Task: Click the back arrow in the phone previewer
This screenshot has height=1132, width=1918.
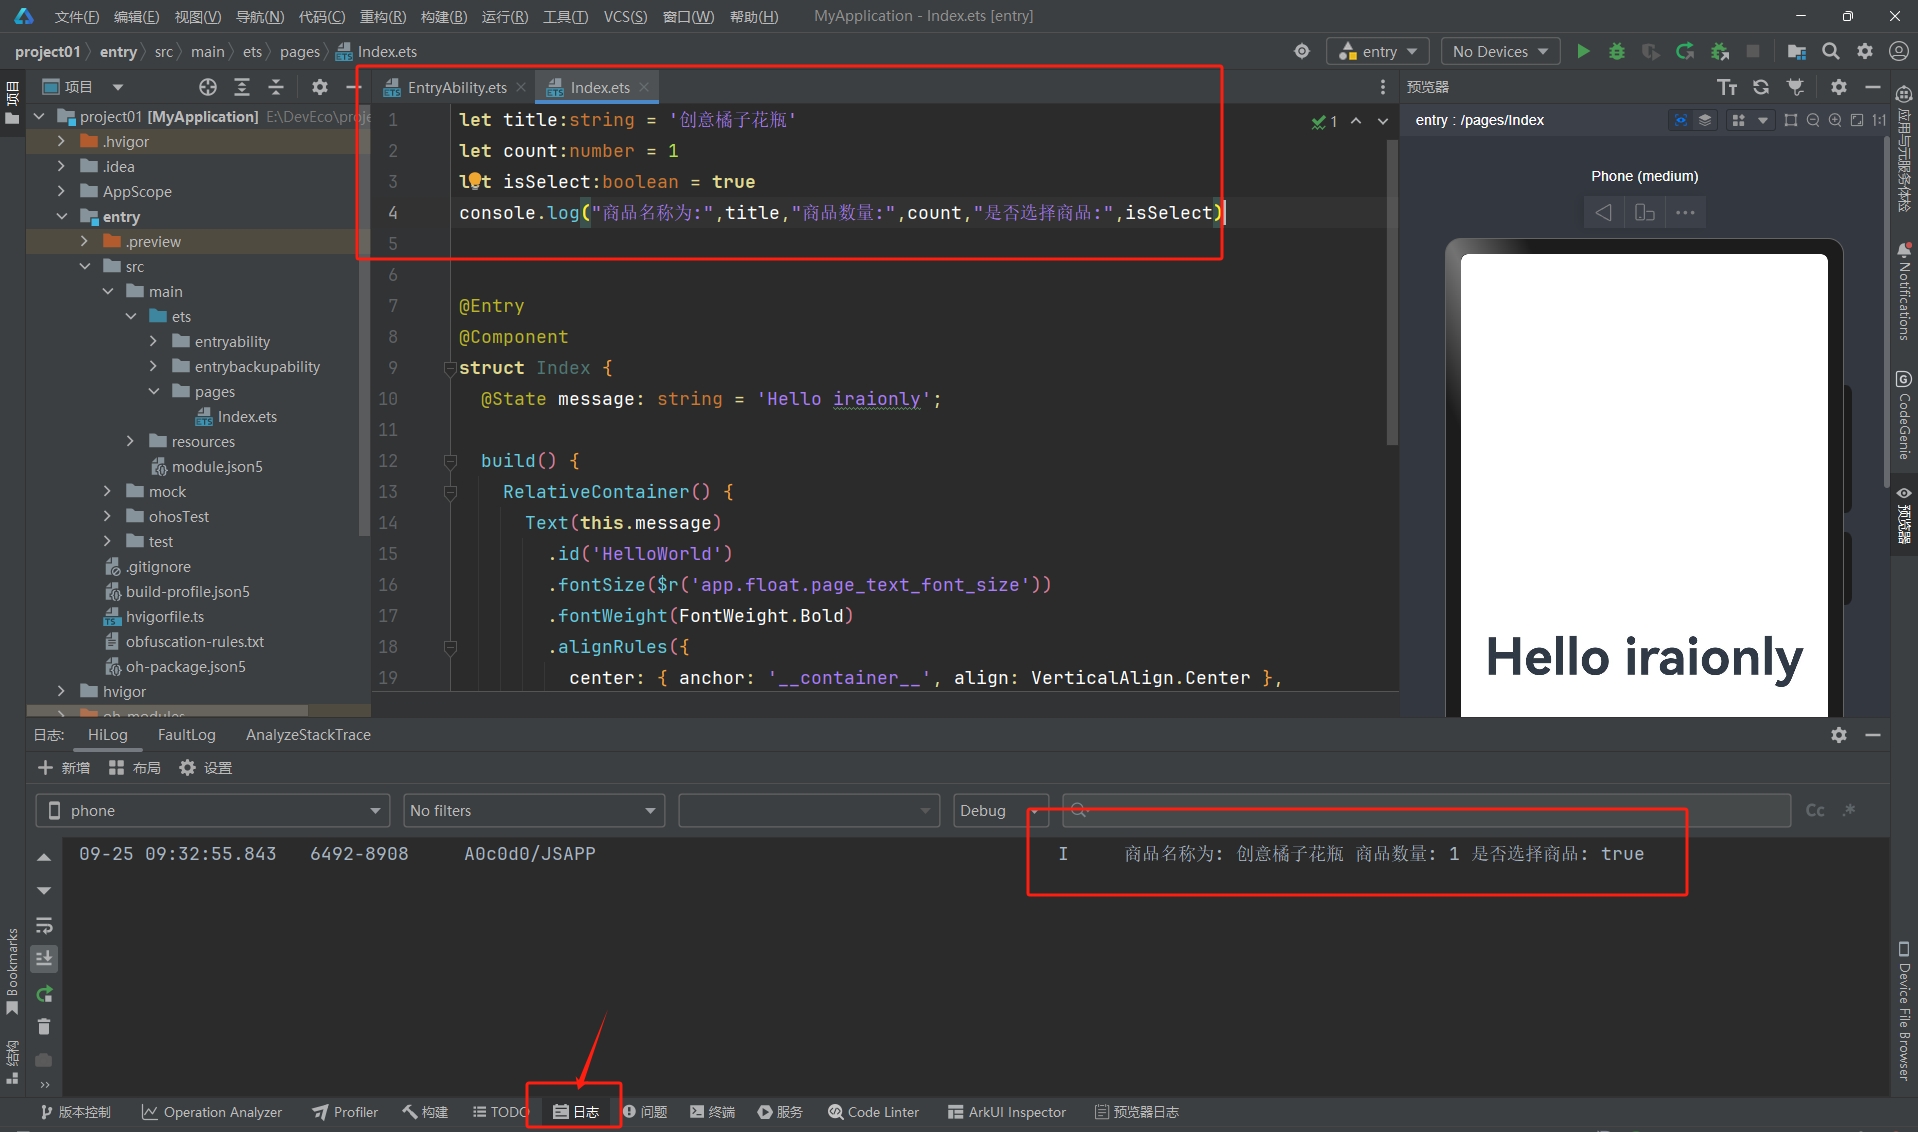Action: (1603, 212)
